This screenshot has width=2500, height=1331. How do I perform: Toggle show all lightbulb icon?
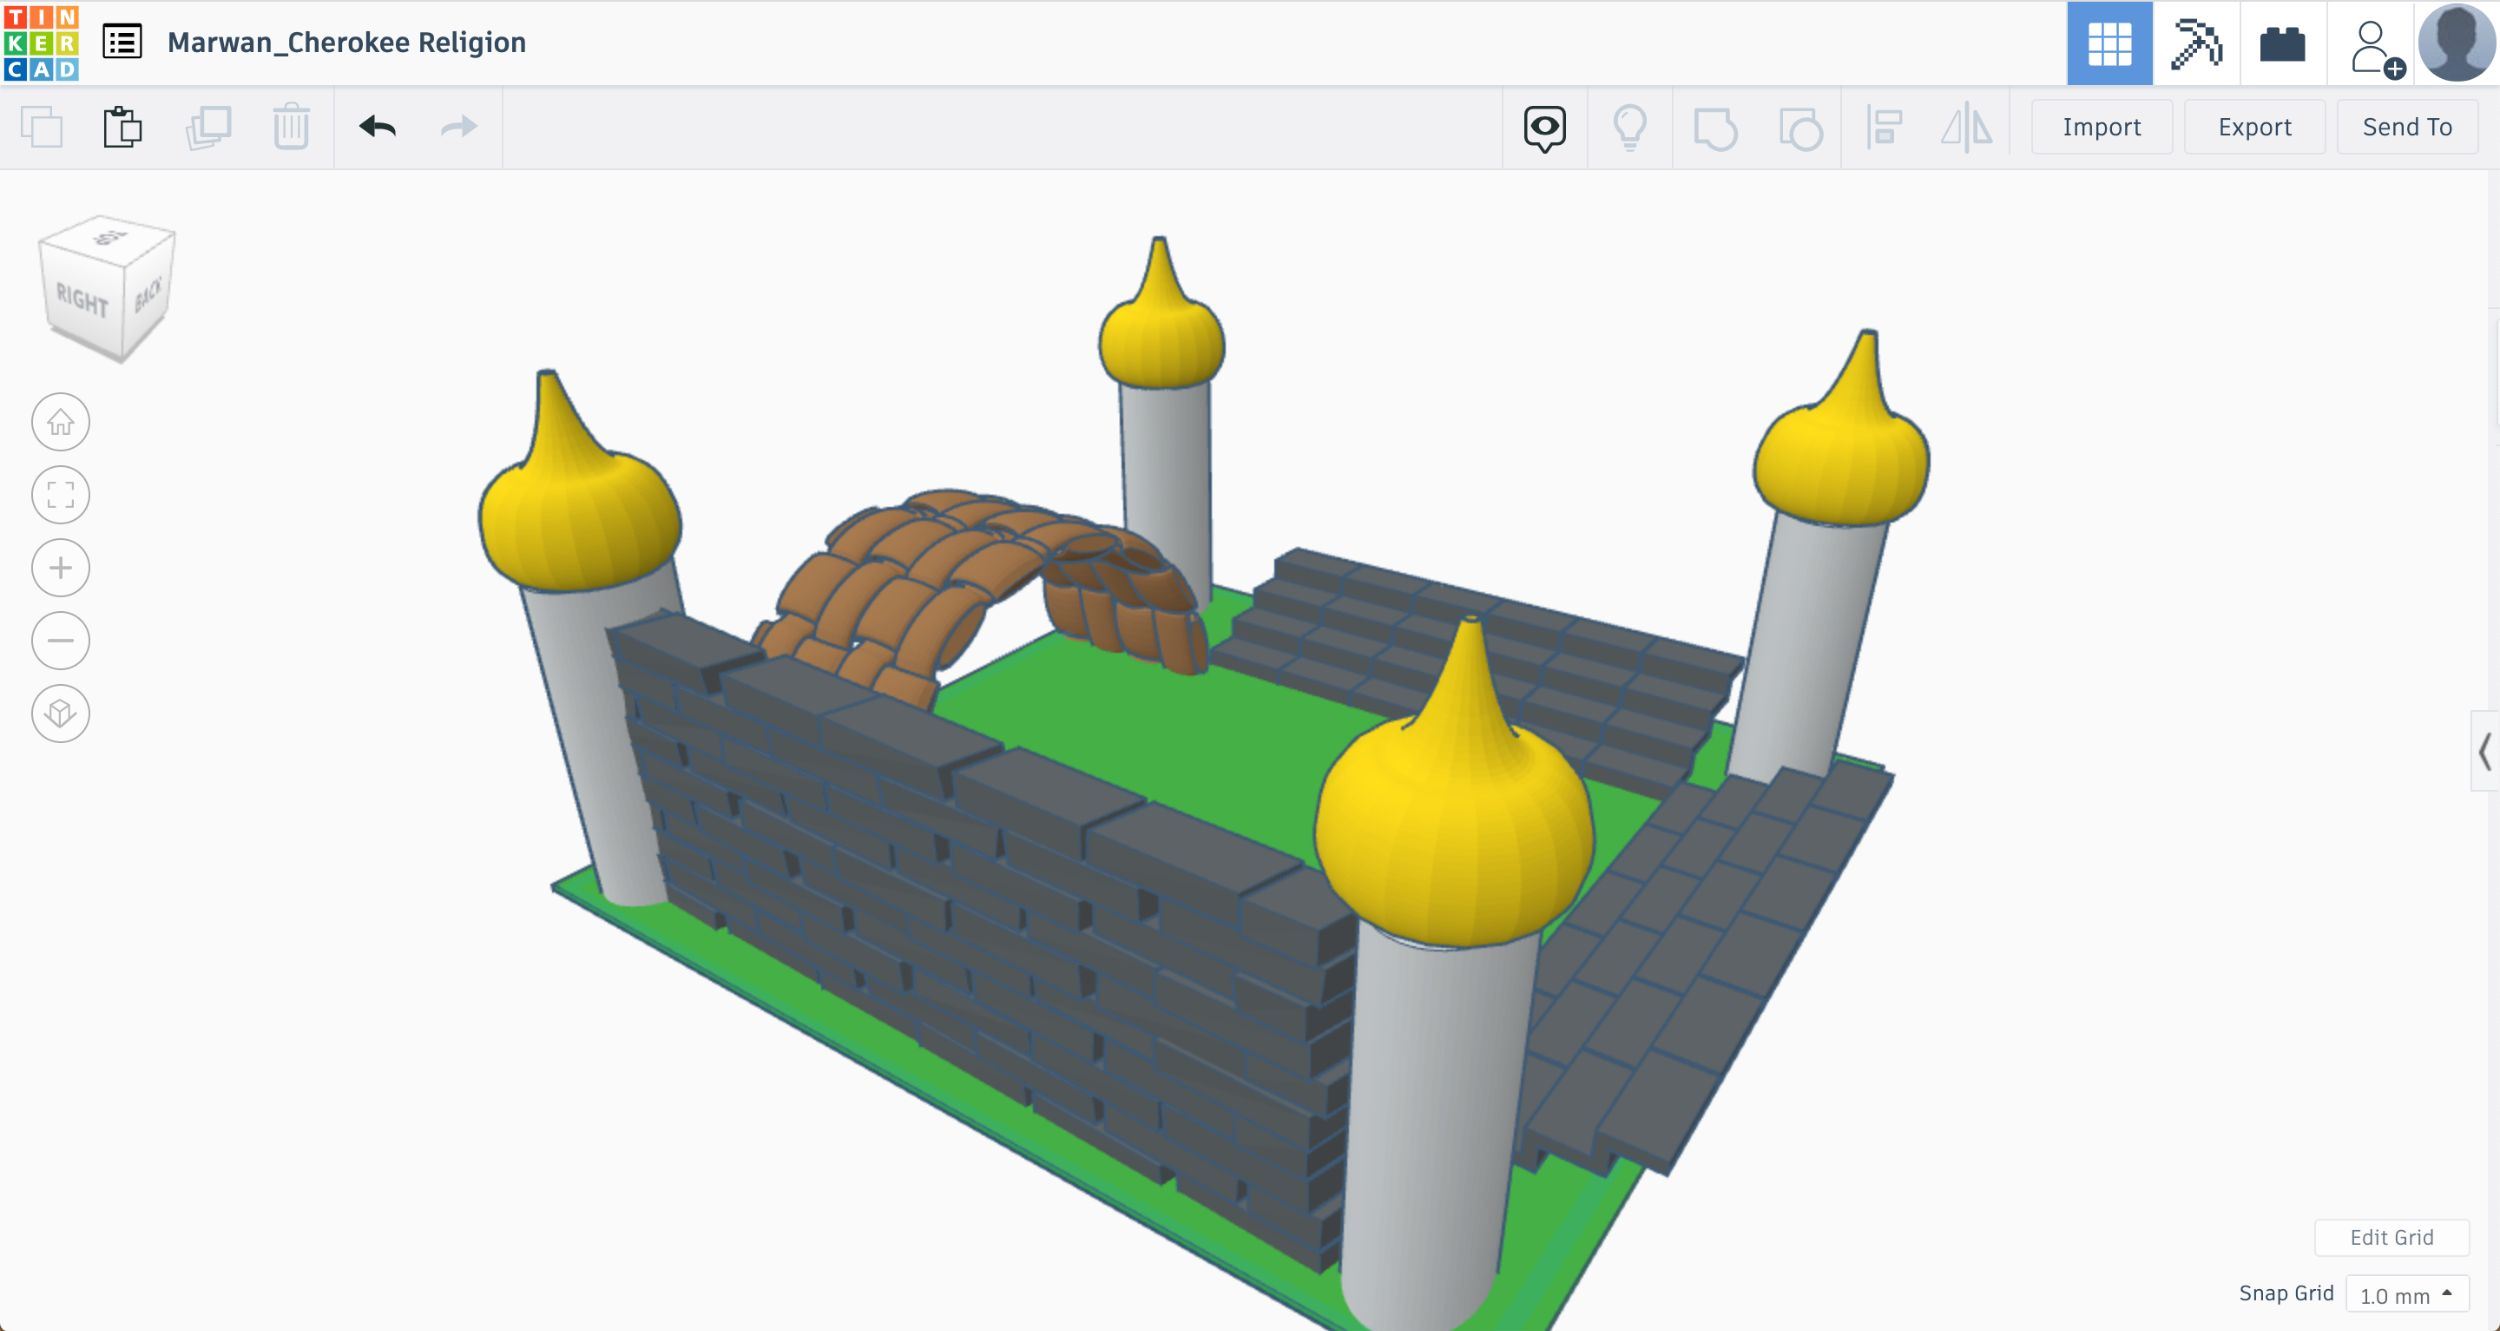pyautogui.click(x=1629, y=128)
